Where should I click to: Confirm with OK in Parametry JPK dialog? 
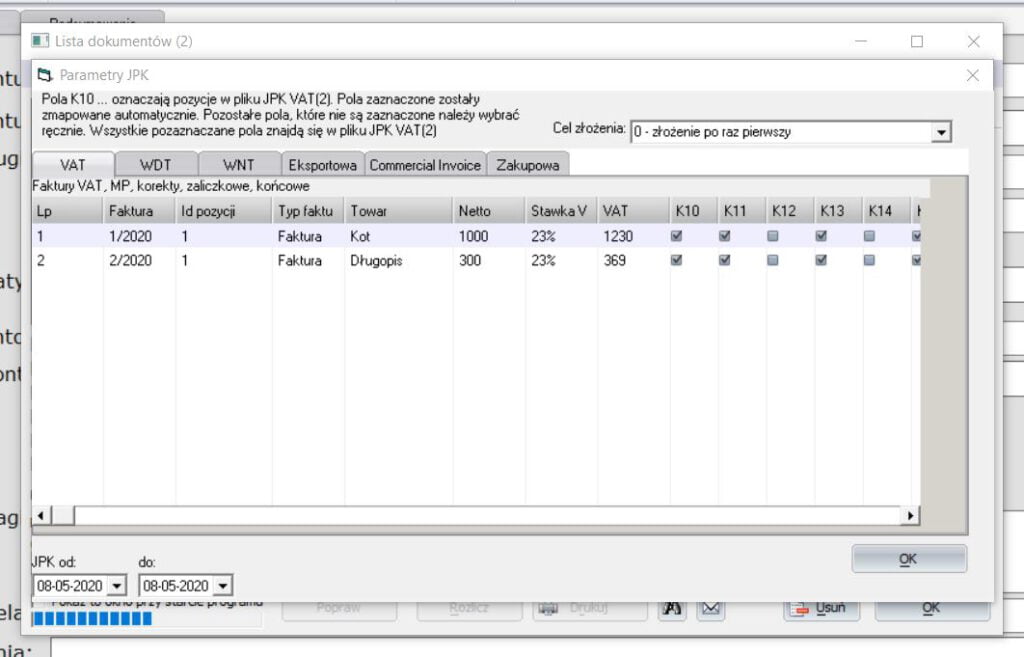908,559
